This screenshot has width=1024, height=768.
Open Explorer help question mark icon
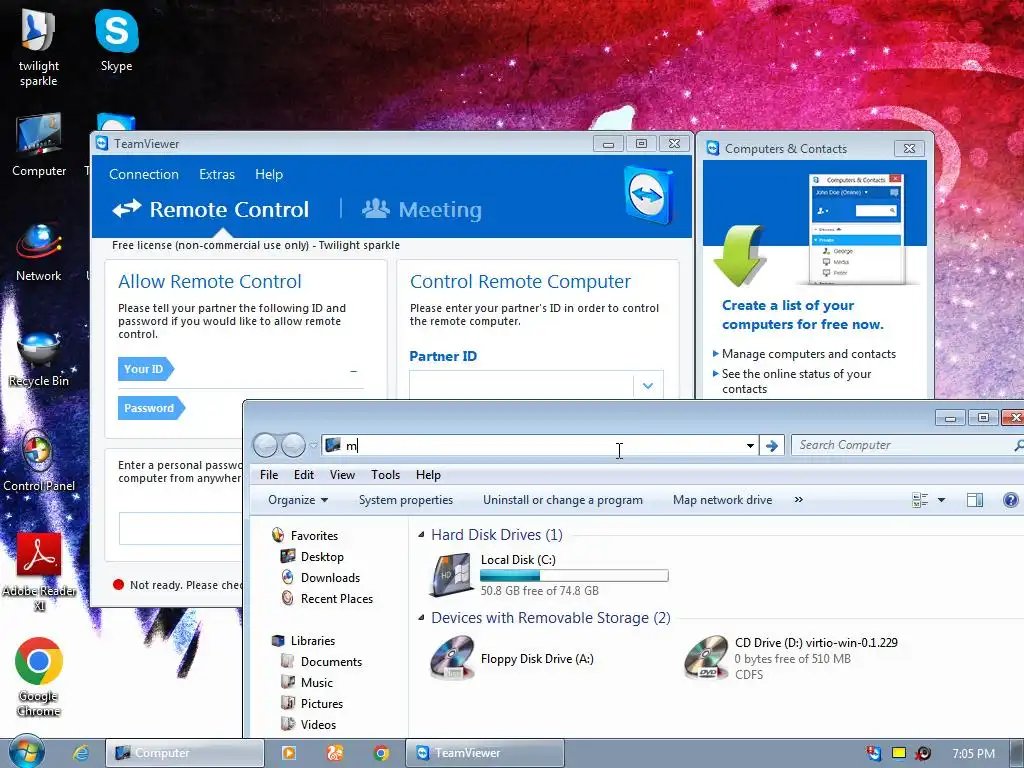point(1010,500)
